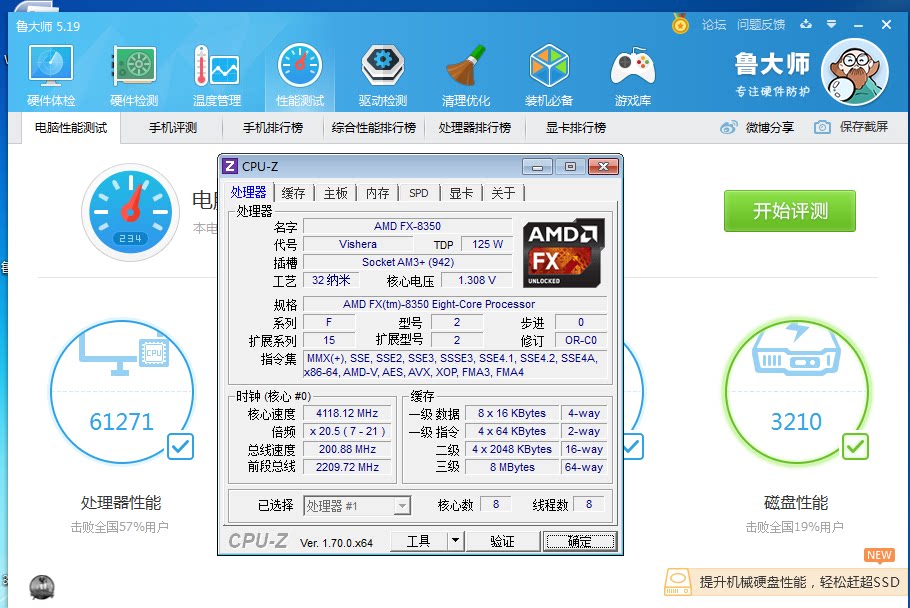Viewport: 910px width, 608px height.
Task: Click the green 开始评测 button
Action: 790,211
